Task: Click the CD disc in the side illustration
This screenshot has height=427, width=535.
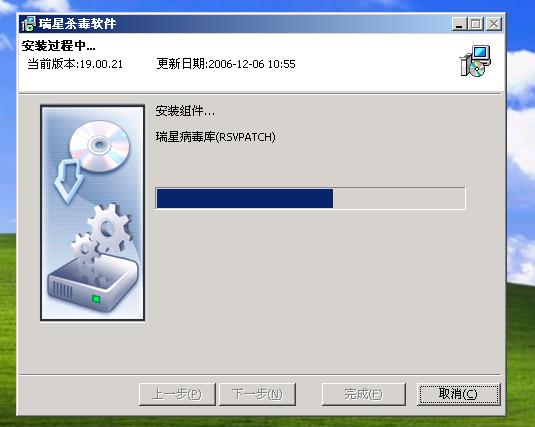Action: [100, 146]
